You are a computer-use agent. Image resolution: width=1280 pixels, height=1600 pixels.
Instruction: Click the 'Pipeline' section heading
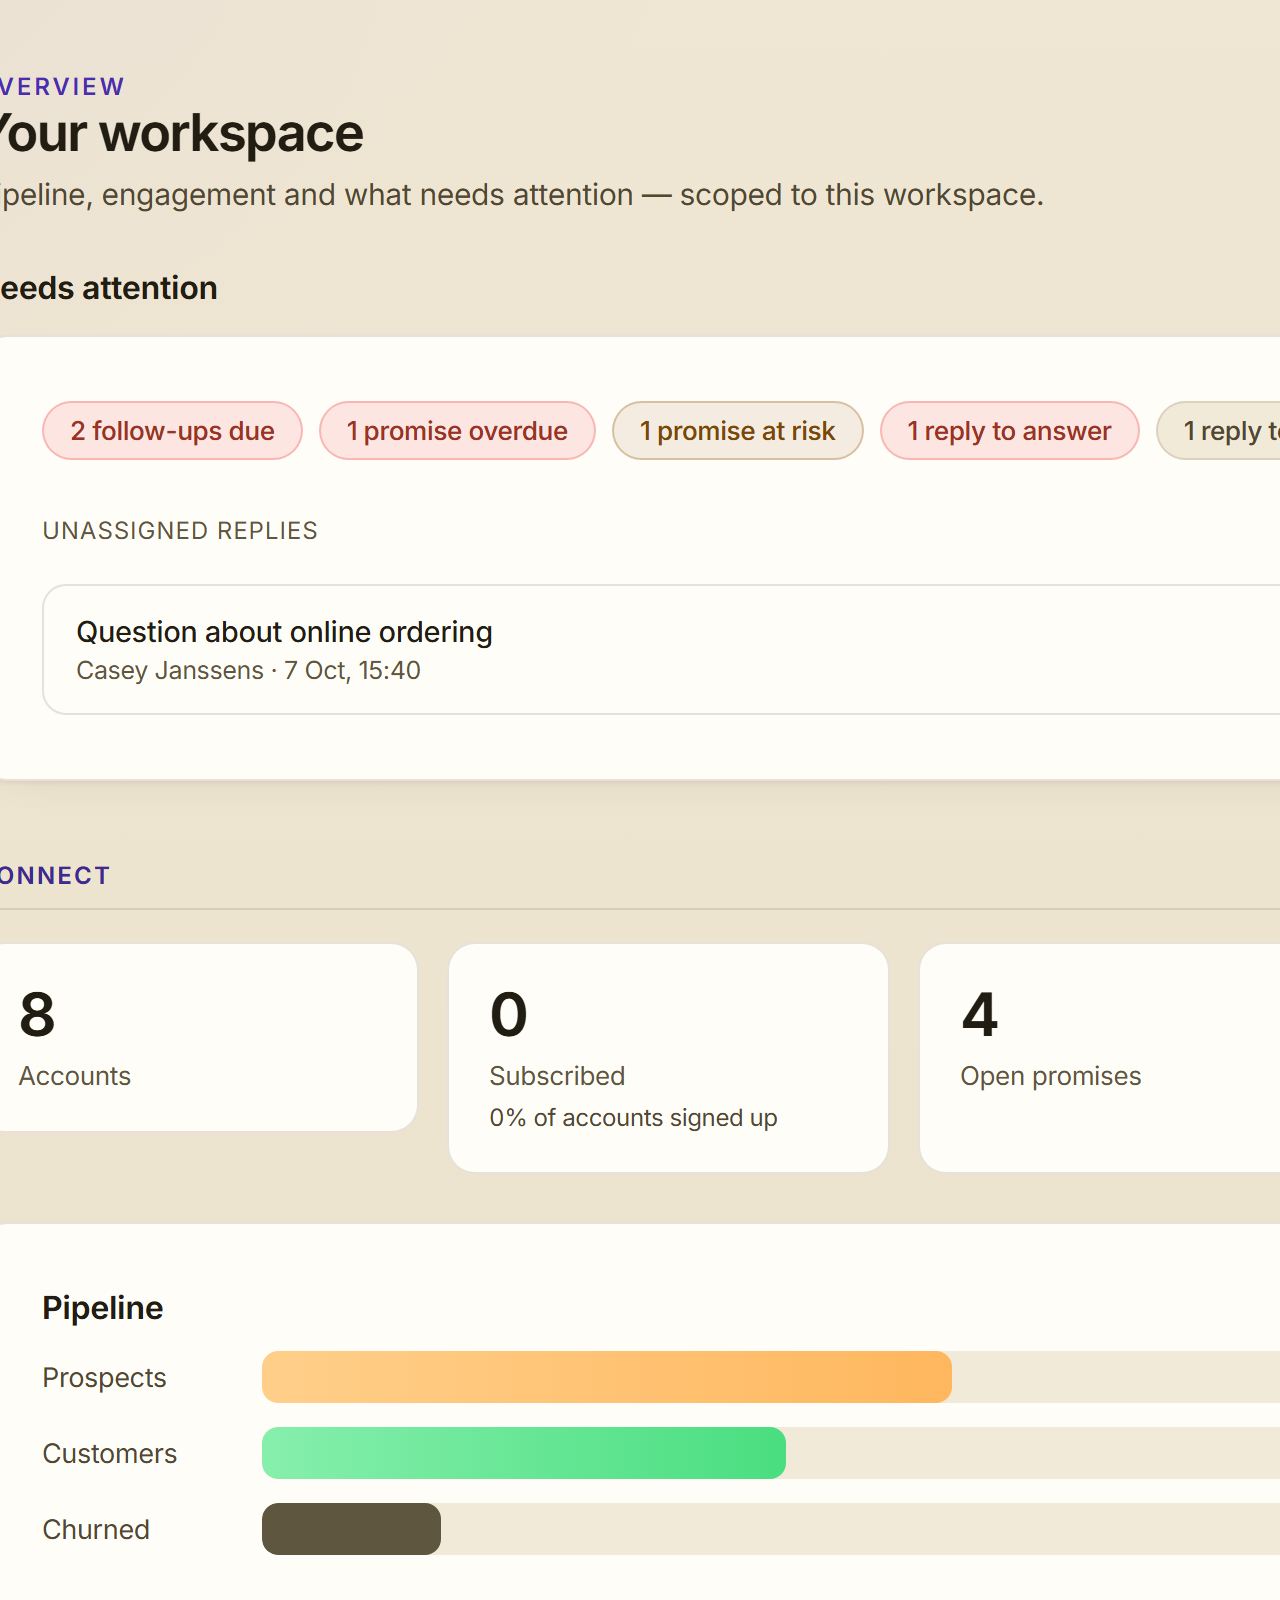(x=103, y=1308)
